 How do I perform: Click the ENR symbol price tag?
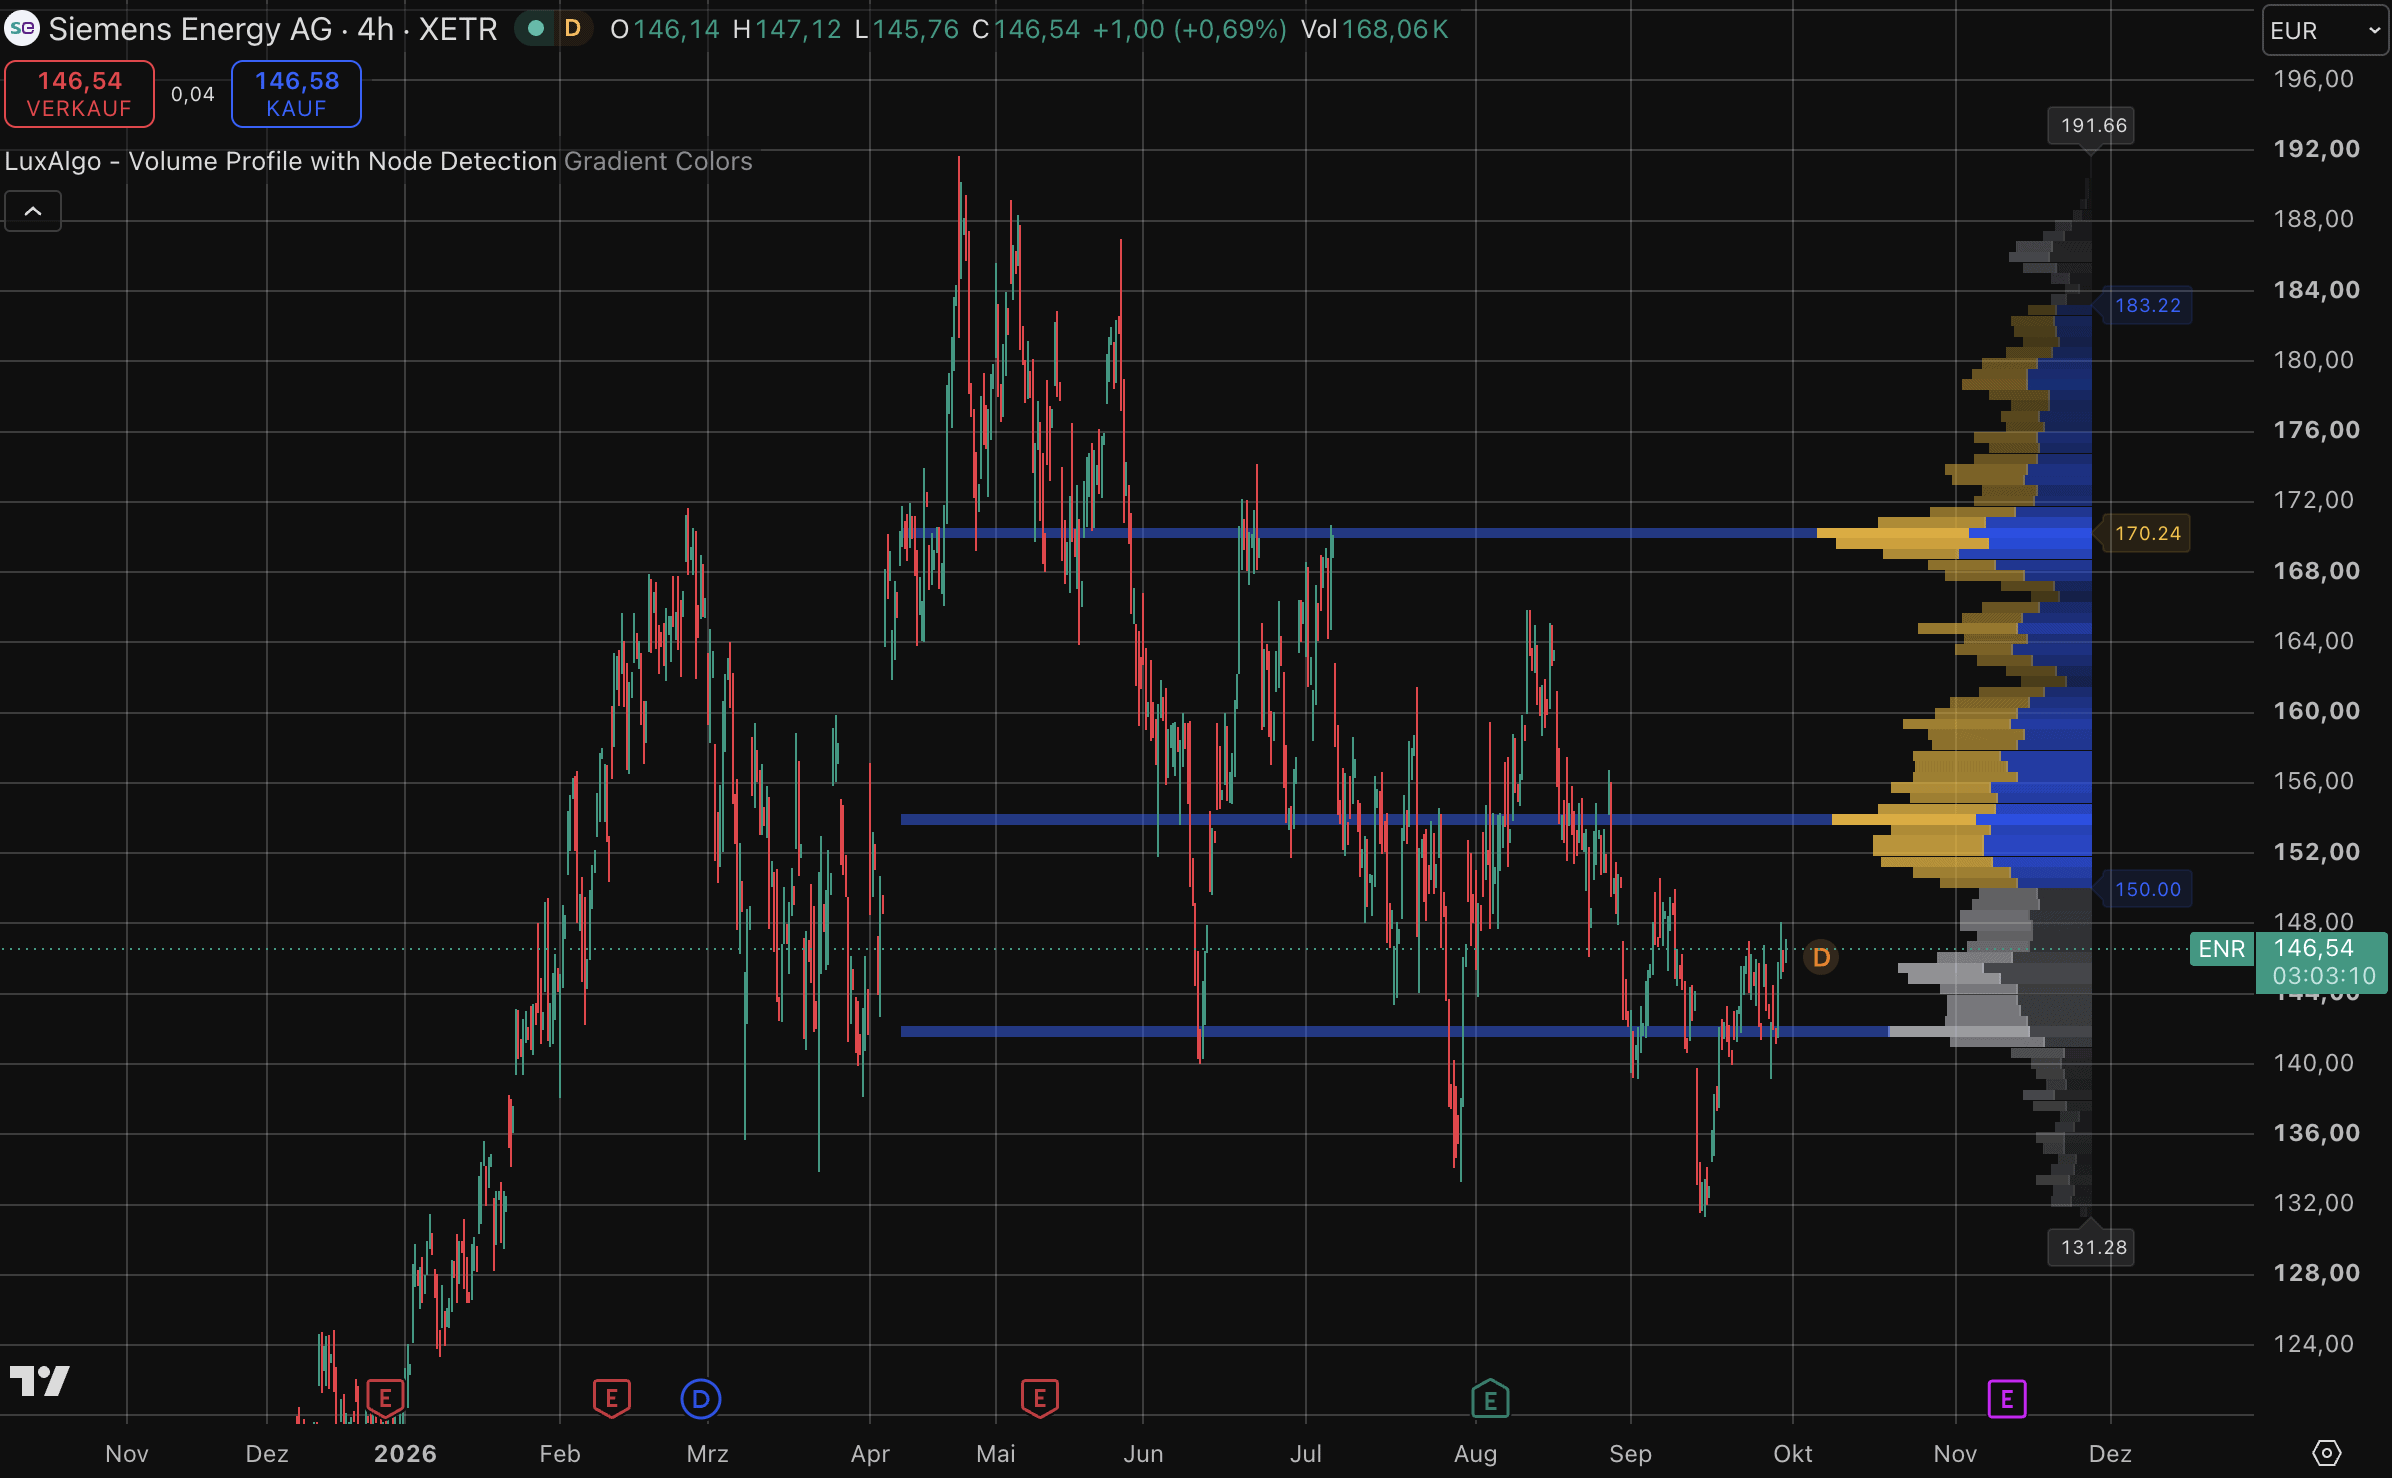click(x=2221, y=949)
